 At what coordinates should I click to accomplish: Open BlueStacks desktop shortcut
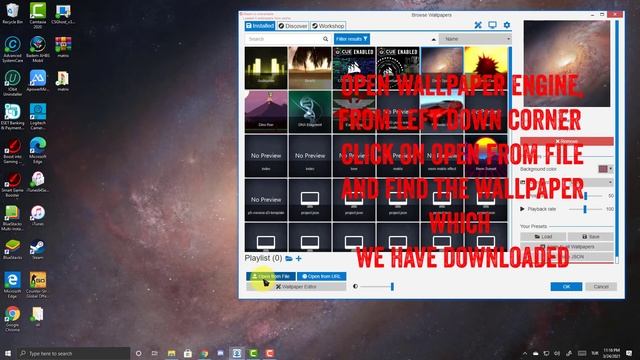pyautogui.click(x=12, y=249)
